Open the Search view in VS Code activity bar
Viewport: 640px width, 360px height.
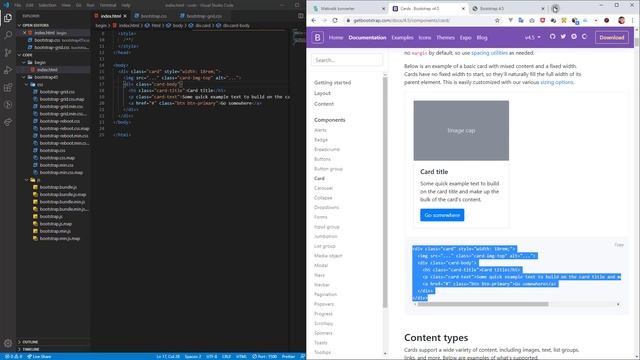point(8,35)
